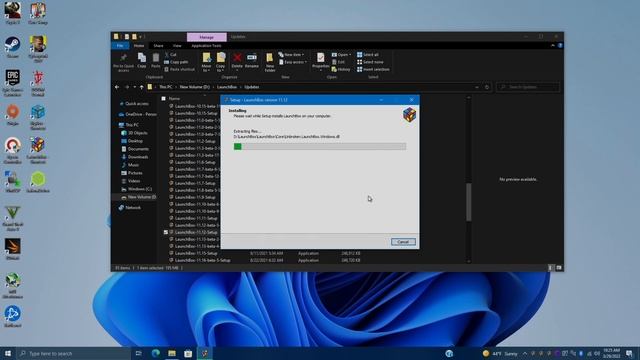
Task: Click the LaunchBox folder in the breadcrumb
Action: pyautogui.click(x=227, y=87)
